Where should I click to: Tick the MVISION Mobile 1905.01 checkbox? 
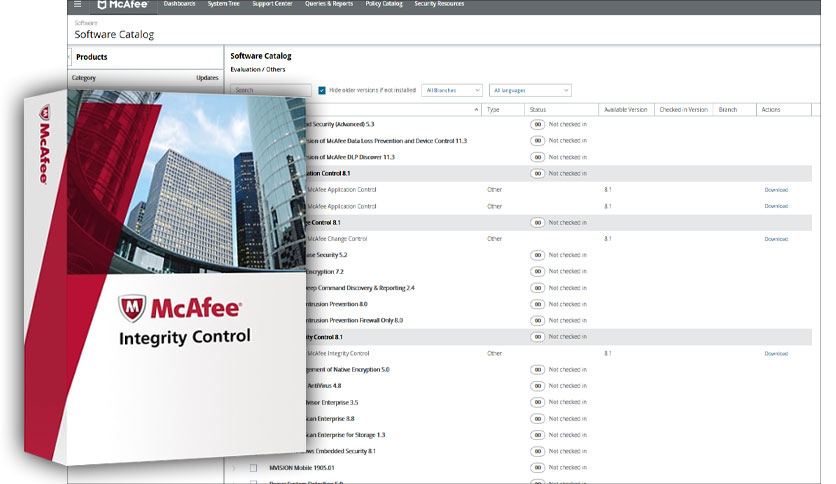(253, 468)
